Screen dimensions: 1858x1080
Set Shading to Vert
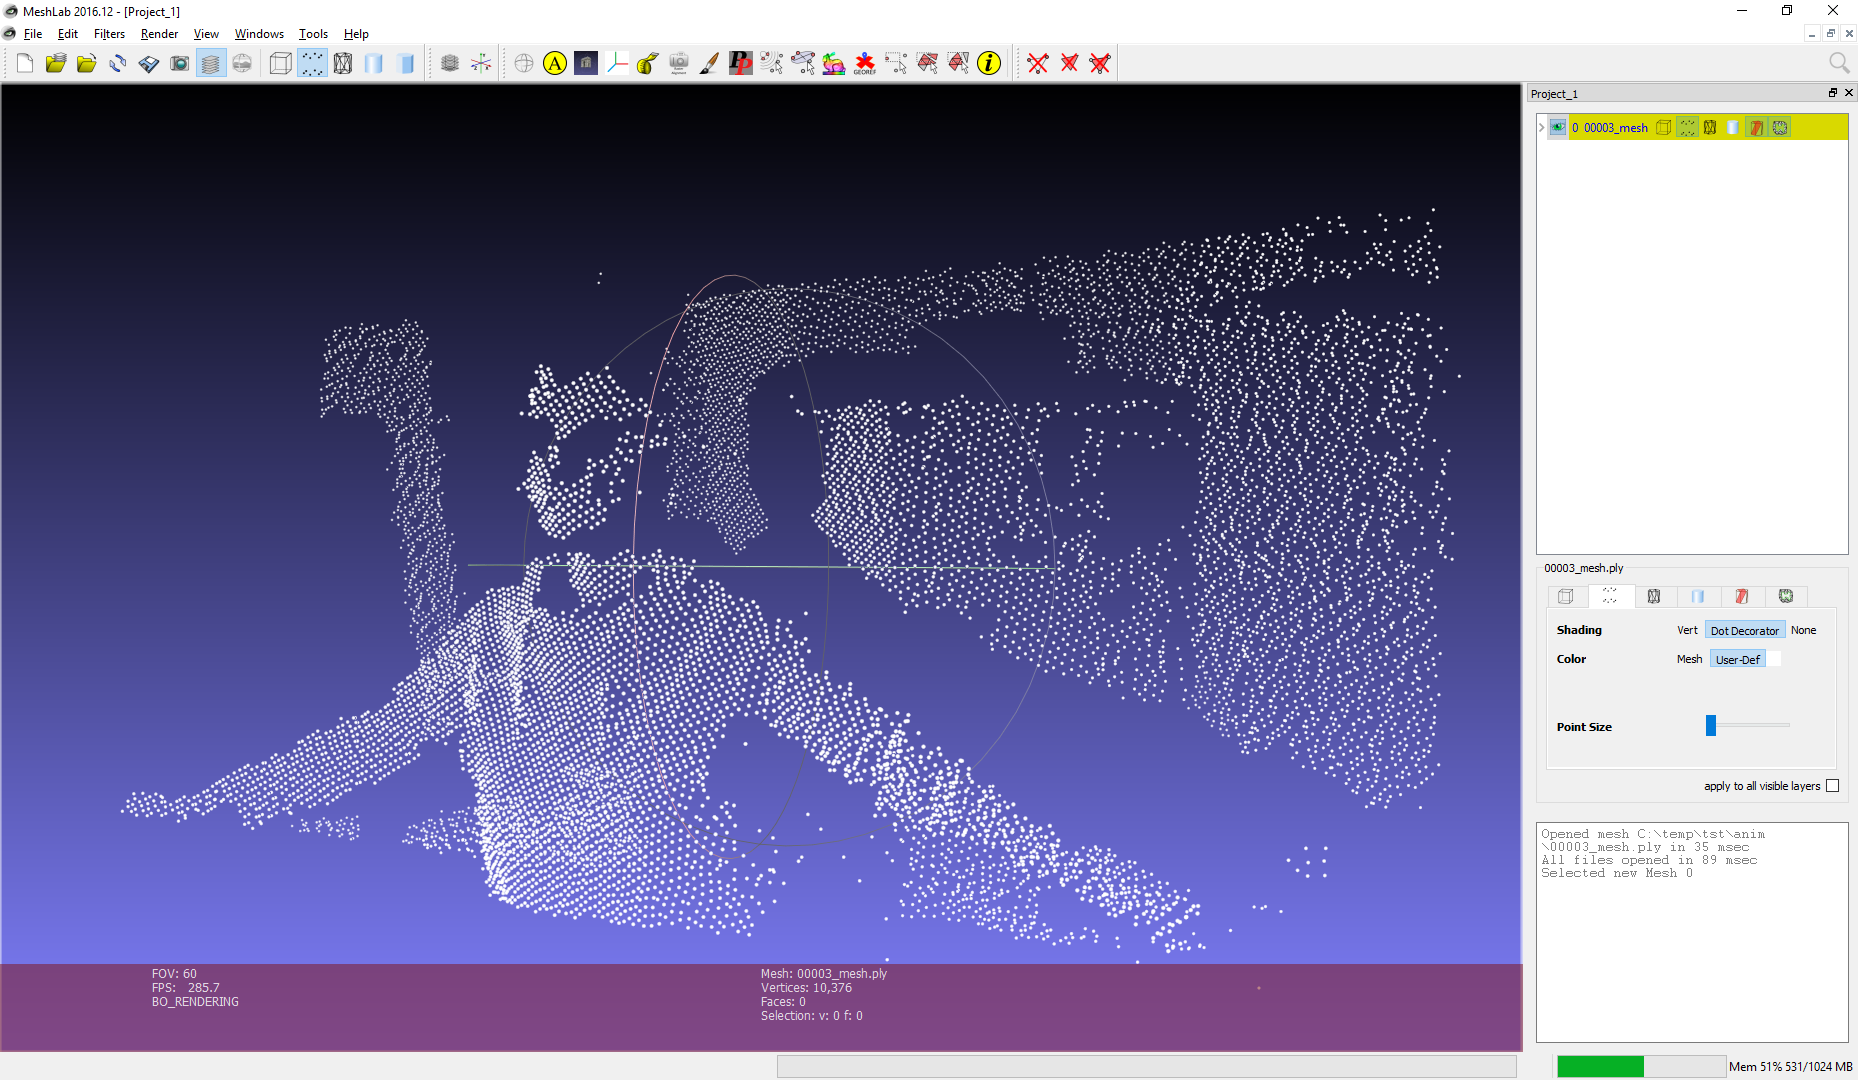[x=1687, y=631]
